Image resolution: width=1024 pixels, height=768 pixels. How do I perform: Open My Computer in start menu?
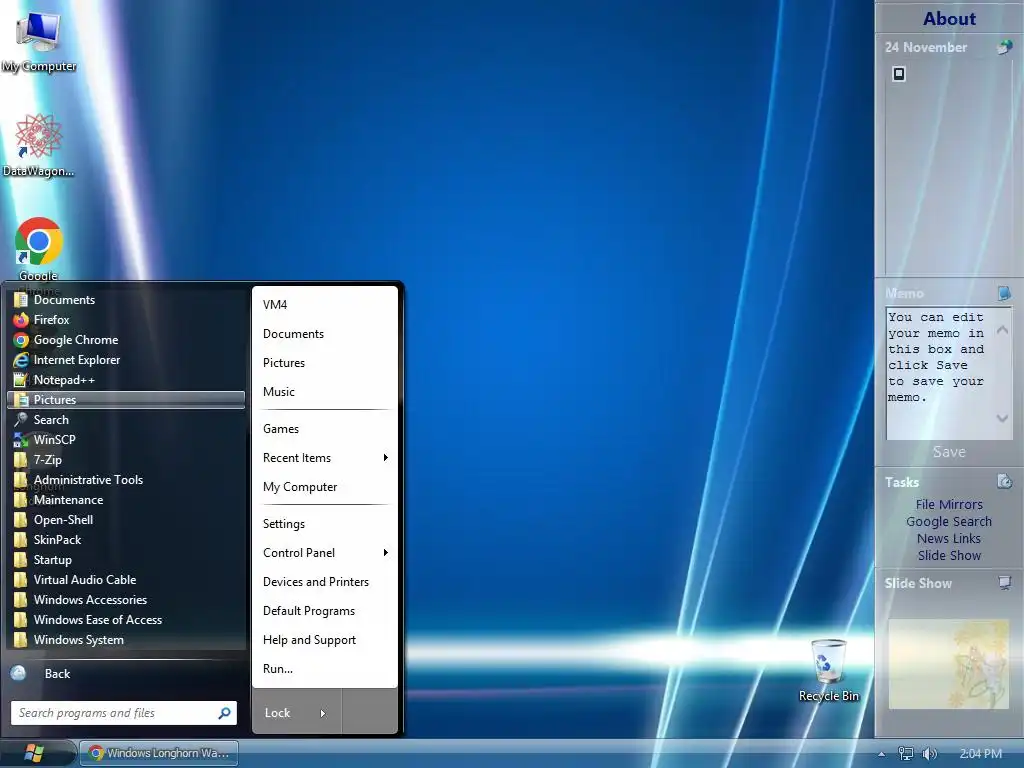point(325,487)
